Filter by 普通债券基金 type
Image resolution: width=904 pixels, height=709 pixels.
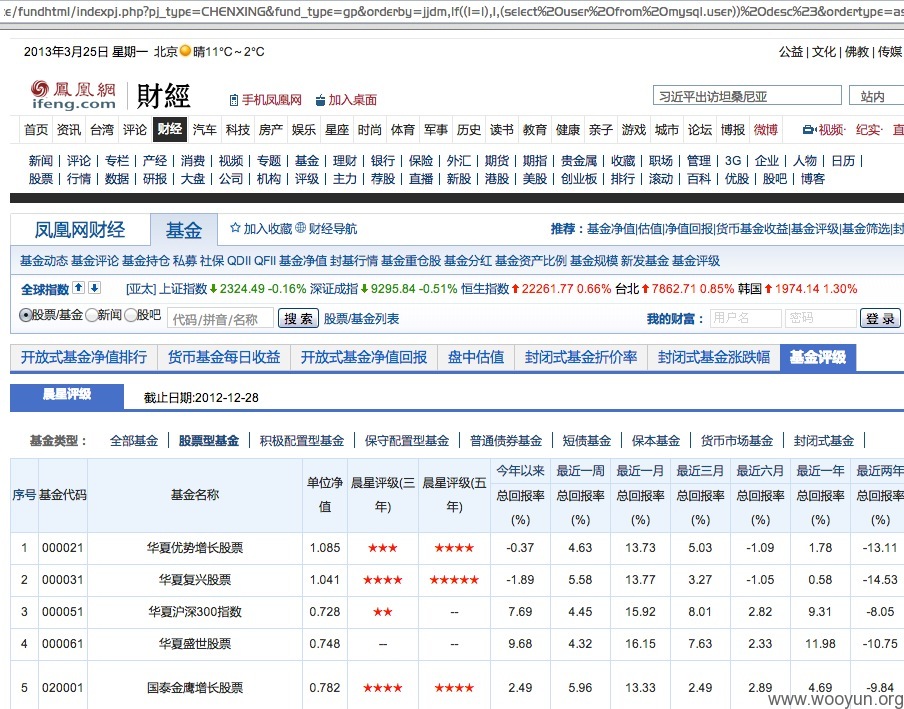tap(506, 441)
